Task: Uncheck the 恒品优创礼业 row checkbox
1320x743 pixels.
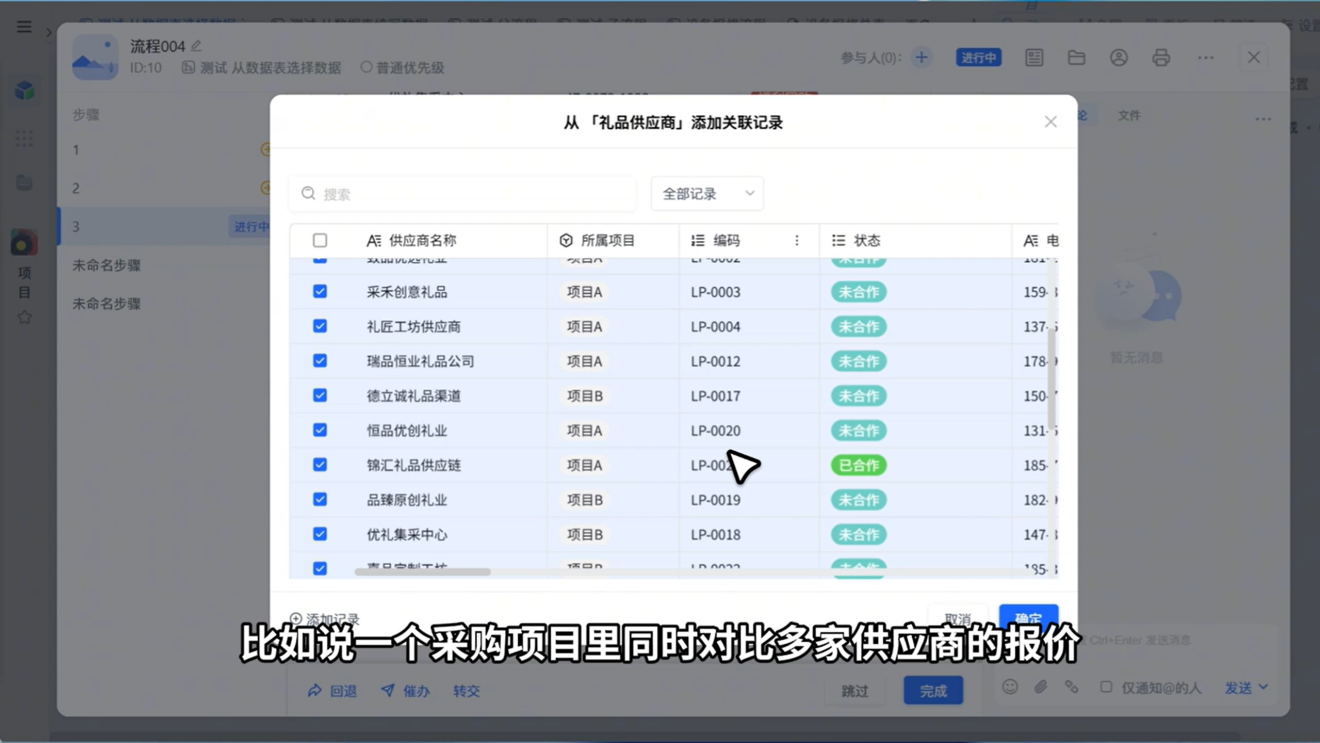Action: tap(320, 430)
